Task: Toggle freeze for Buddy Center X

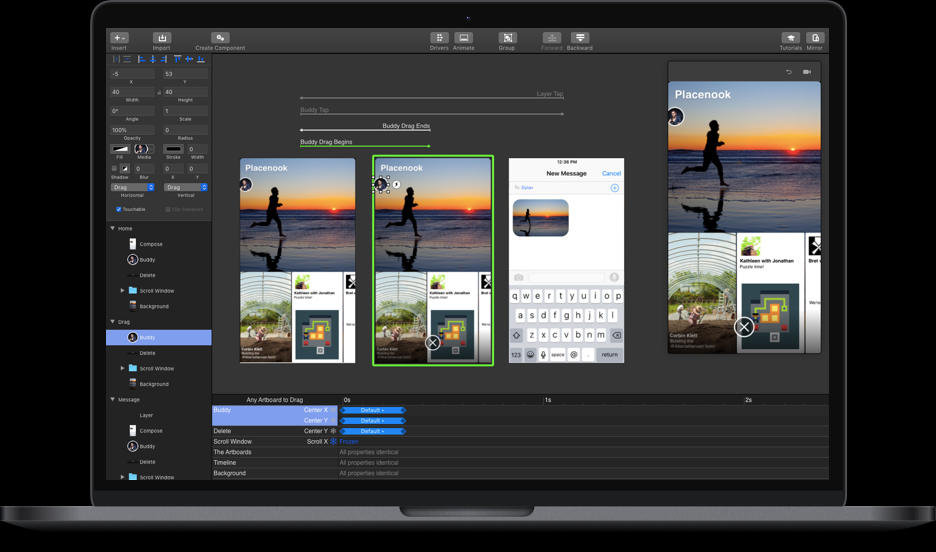Action: [334, 410]
